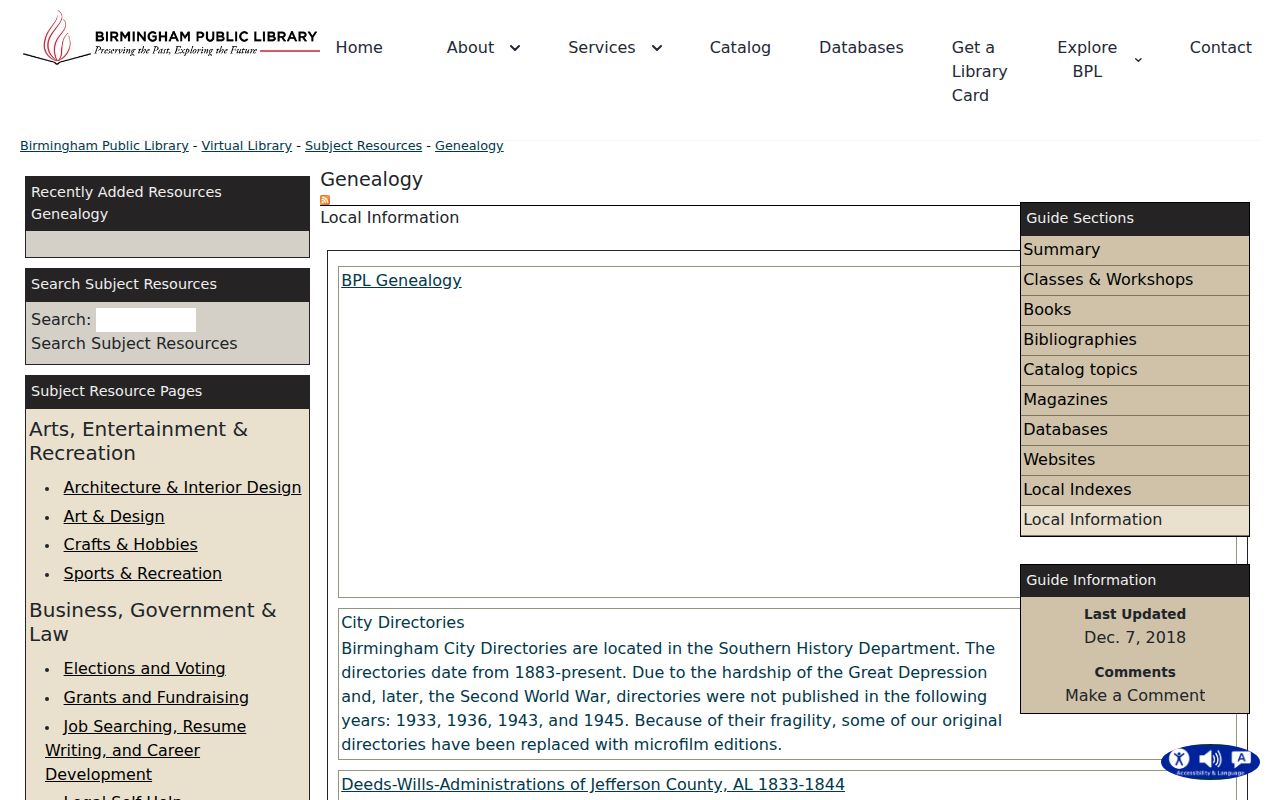Open the BPL Genealogy link
The image size is (1280, 800).
(402, 280)
